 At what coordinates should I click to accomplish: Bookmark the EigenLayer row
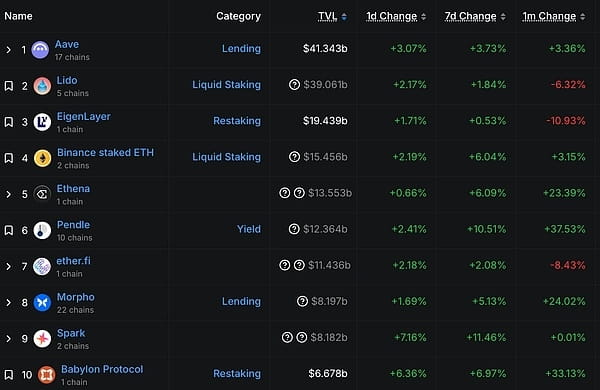[9, 122]
